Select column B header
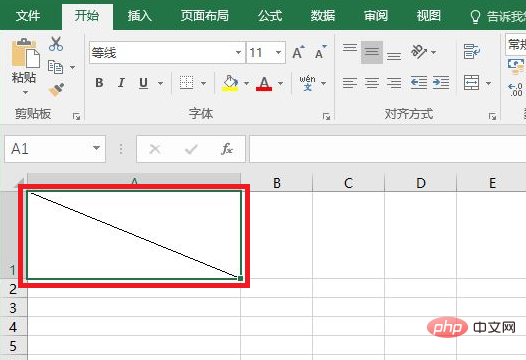Screen dimensions: 526x360 click(x=277, y=183)
